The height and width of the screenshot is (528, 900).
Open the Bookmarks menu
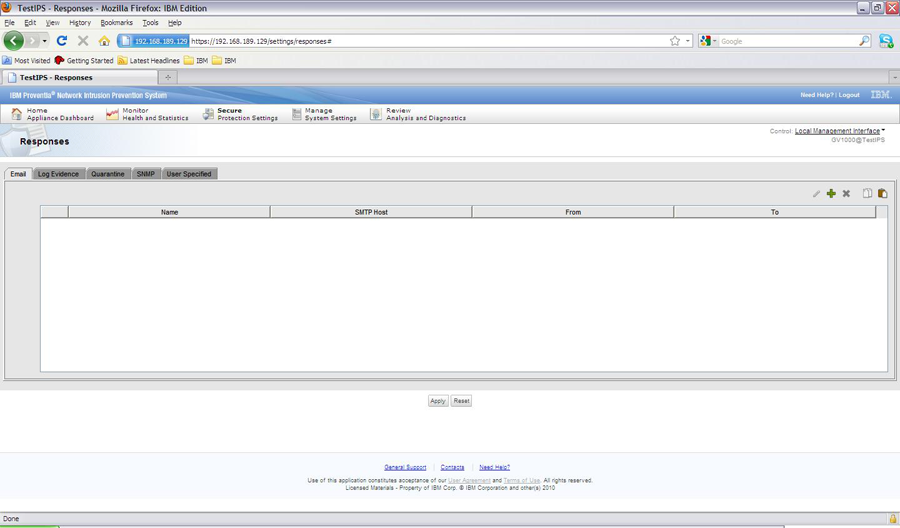pyautogui.click(x=117, y=22)
